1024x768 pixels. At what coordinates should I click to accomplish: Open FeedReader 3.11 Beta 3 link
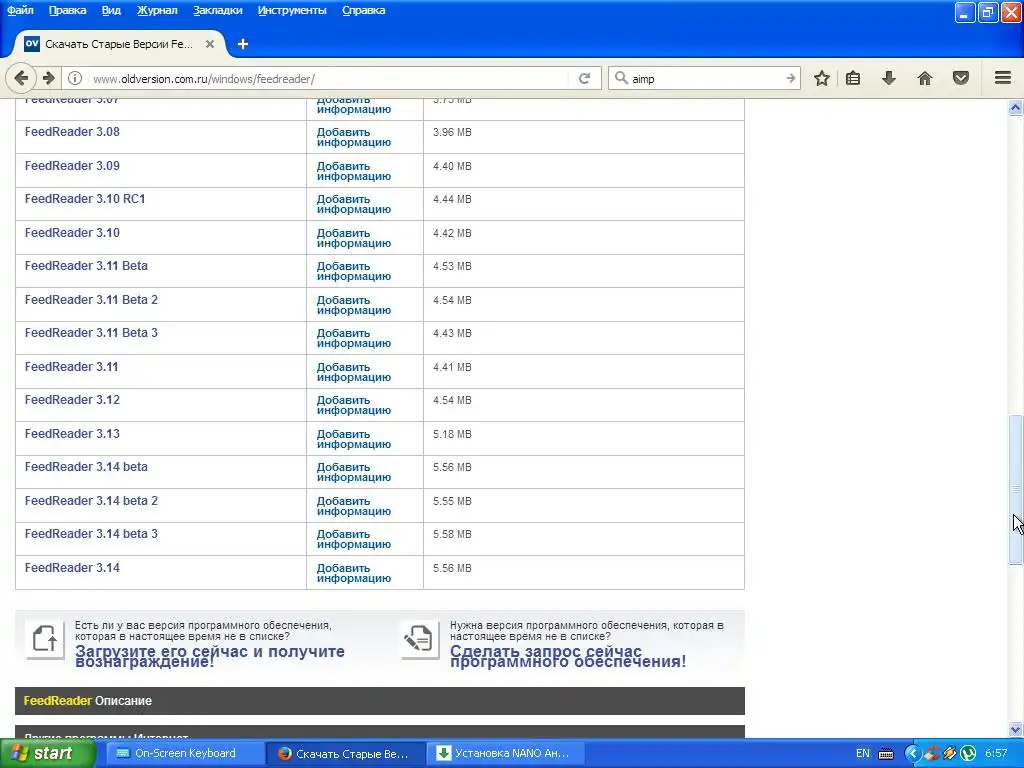coord(91,332)
